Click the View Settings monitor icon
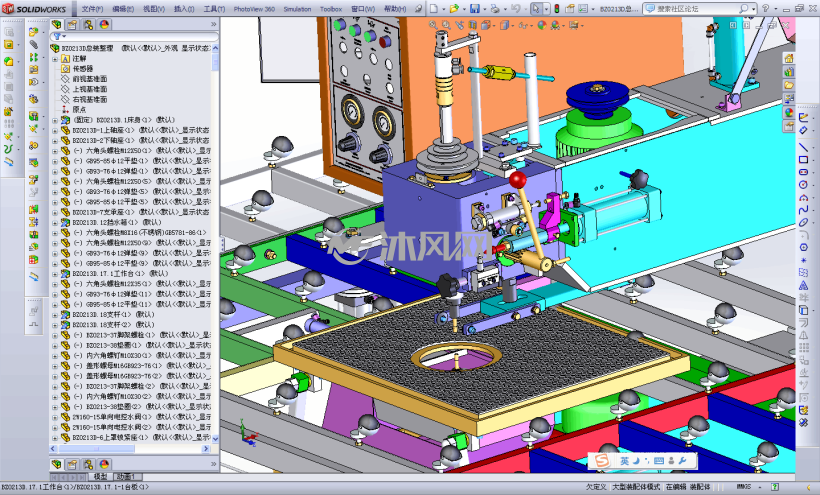The height and width of the screenshot is (495, 820). (x=575, y=25)
